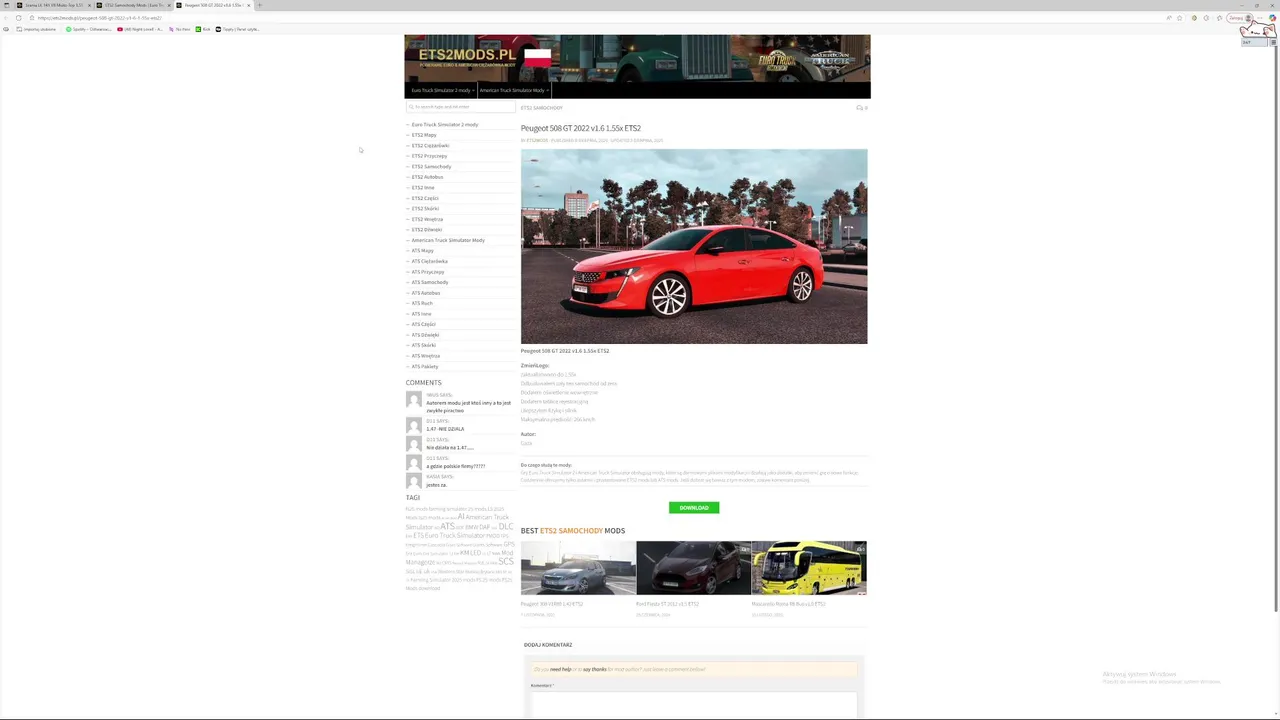1280x720 pixels.
Task: Open a new browser tab with plus button
Action: pos(259,5)
